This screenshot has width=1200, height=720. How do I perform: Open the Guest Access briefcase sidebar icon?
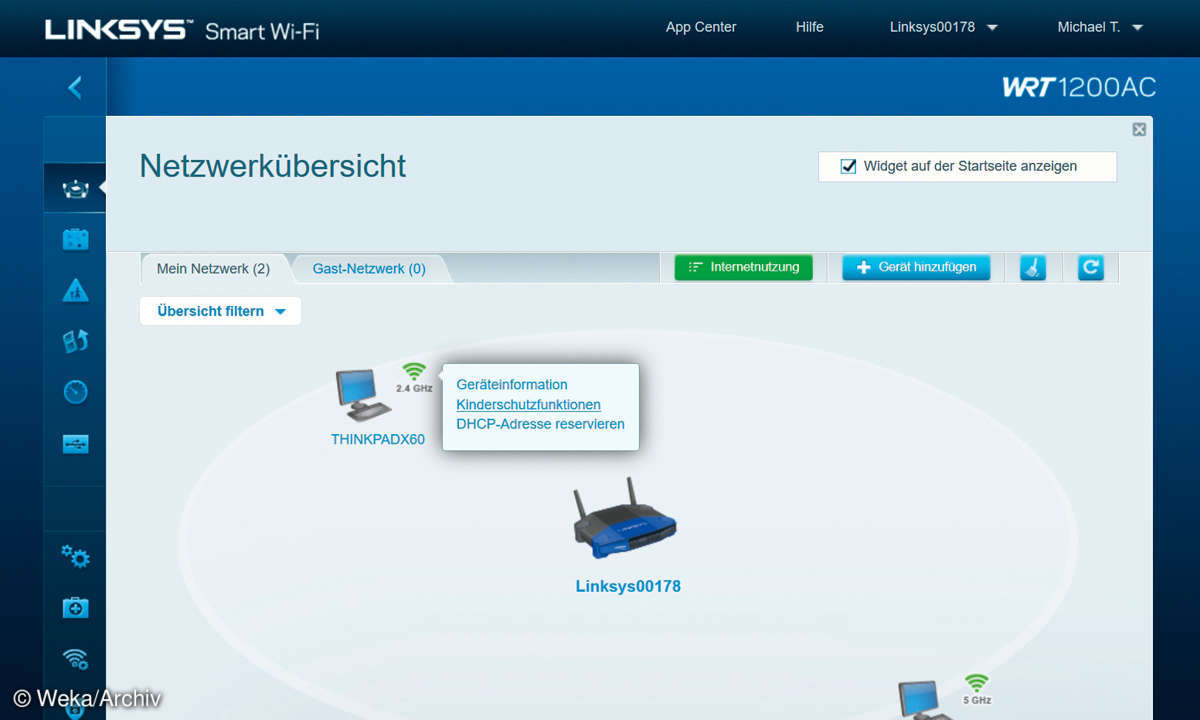tap(75, 239)
